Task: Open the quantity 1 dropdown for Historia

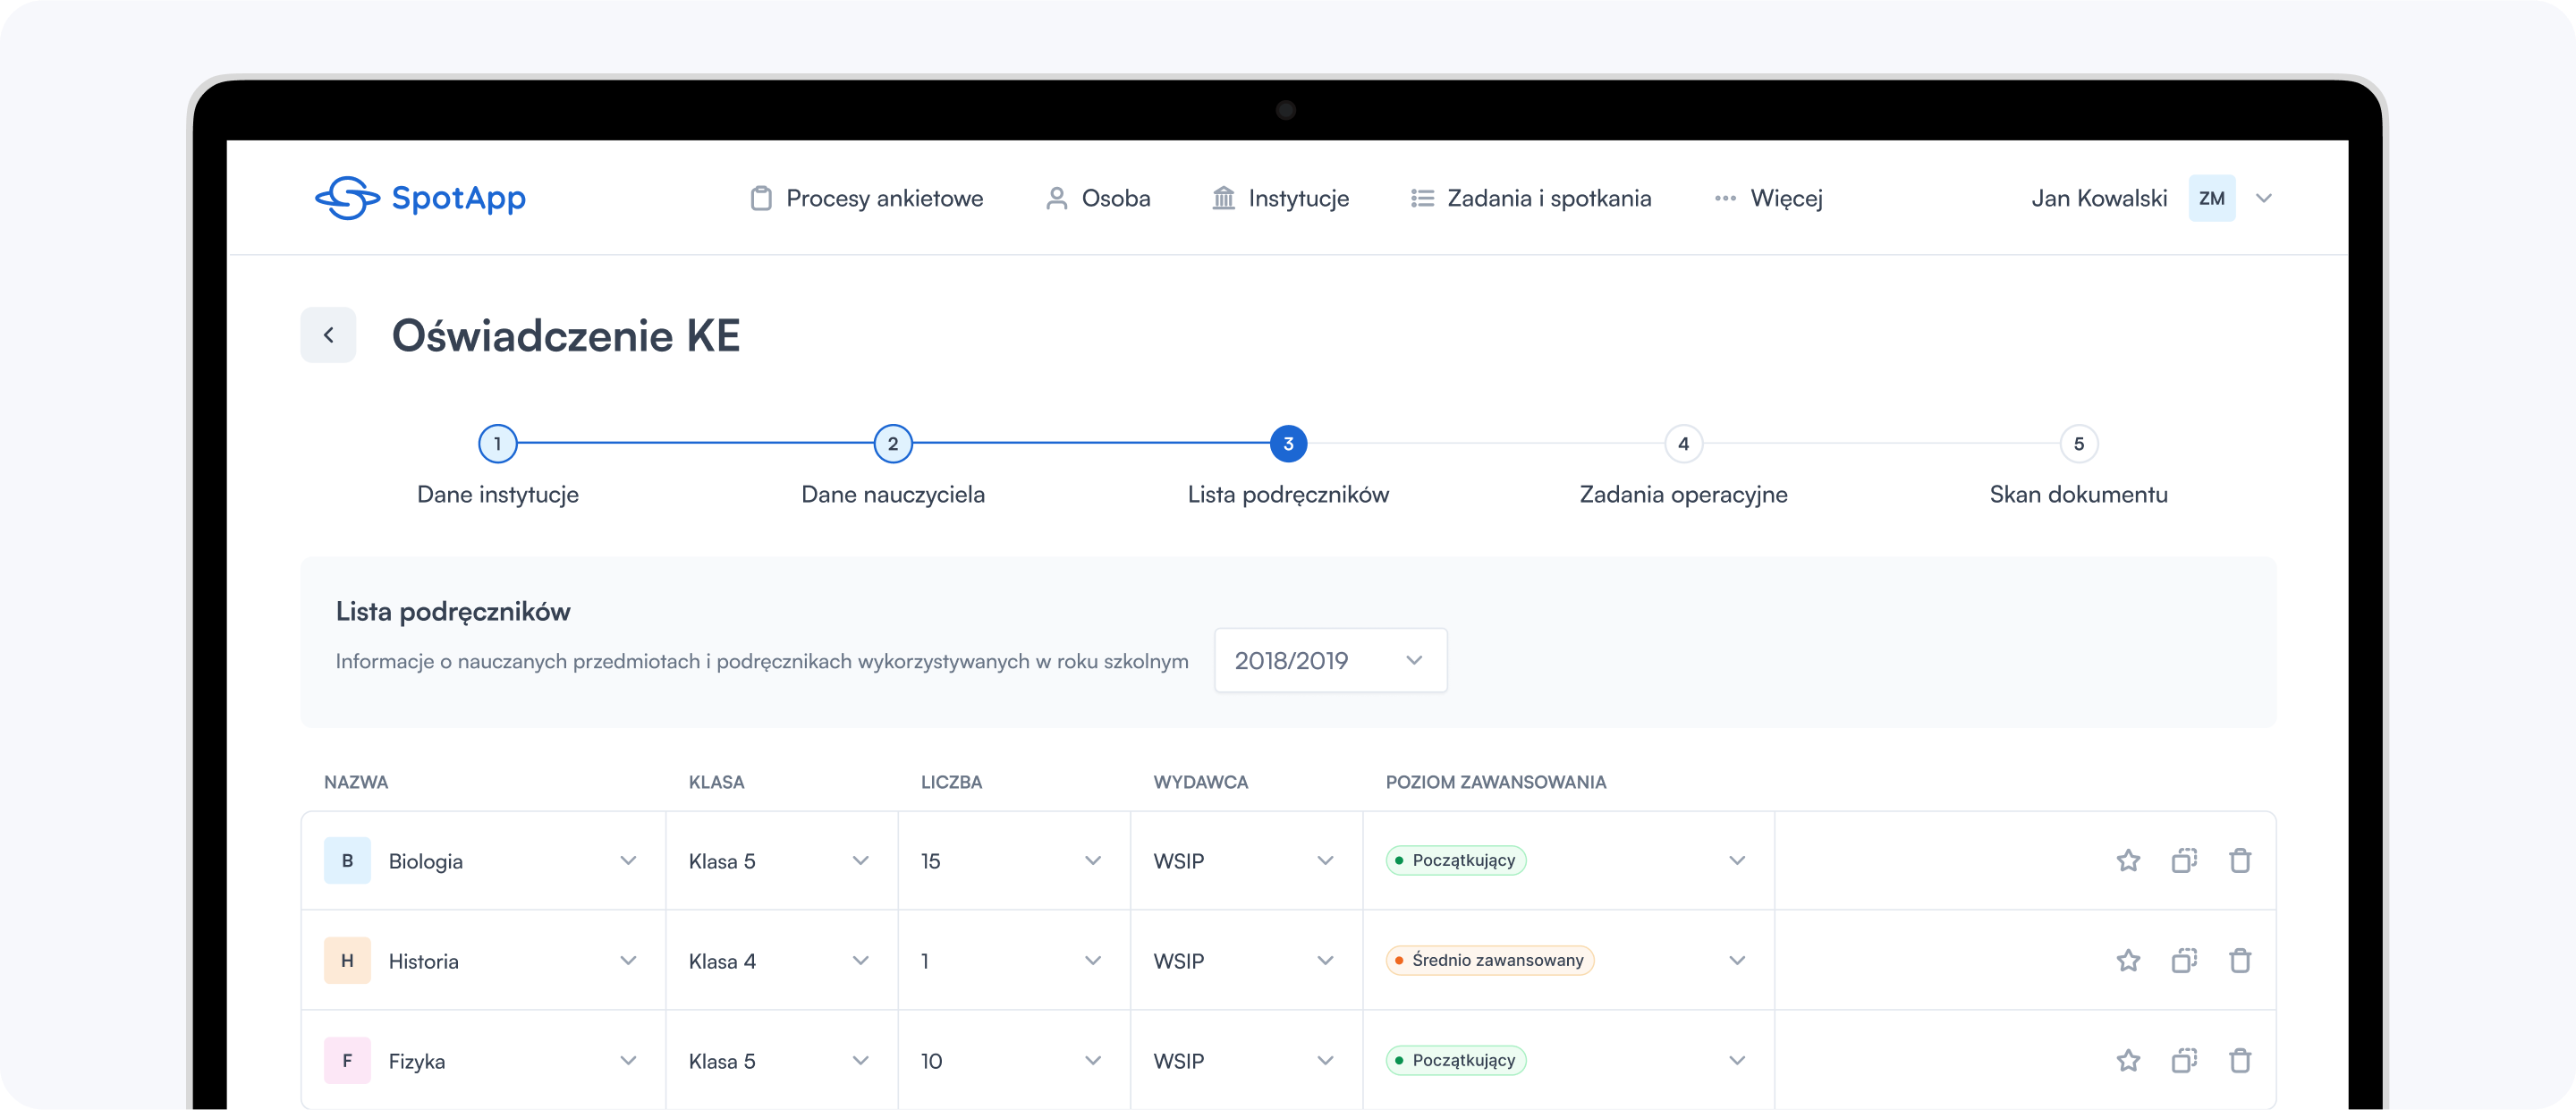Action: (x=1014, y=961)
